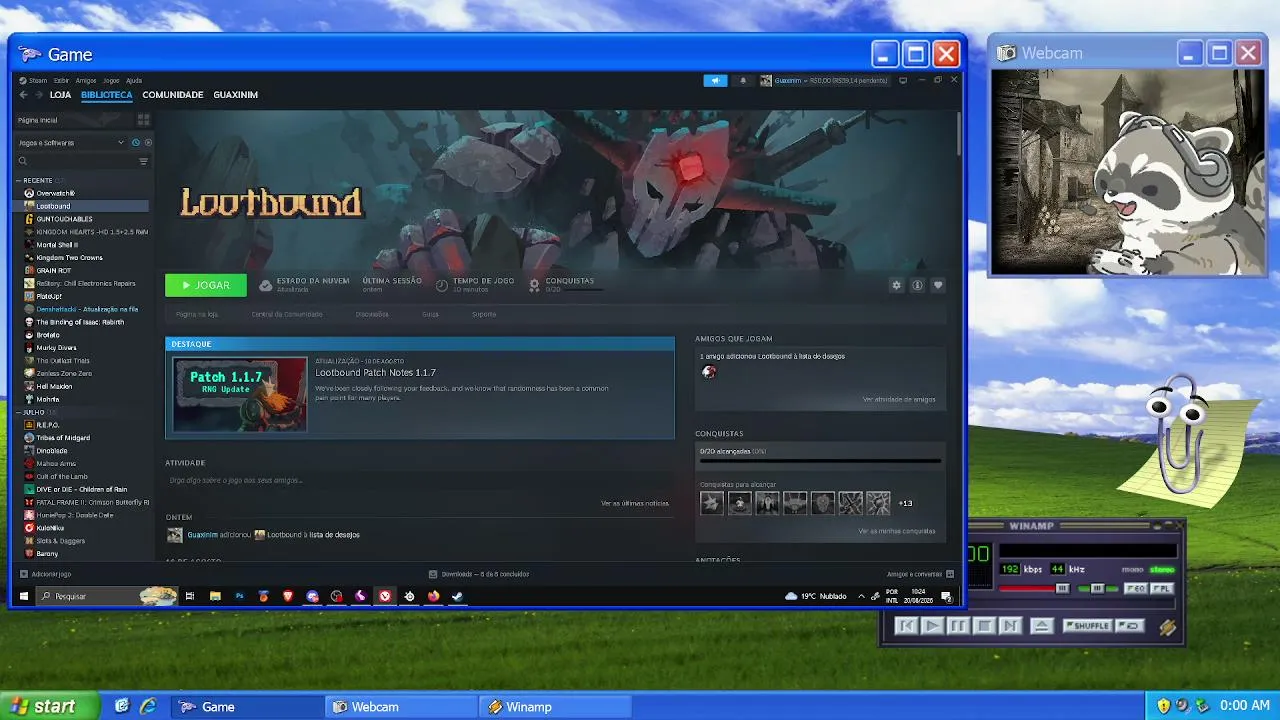Click the Conquistas achievements icon
Viewport: 1280px width, 720px height.
point(534,285)
